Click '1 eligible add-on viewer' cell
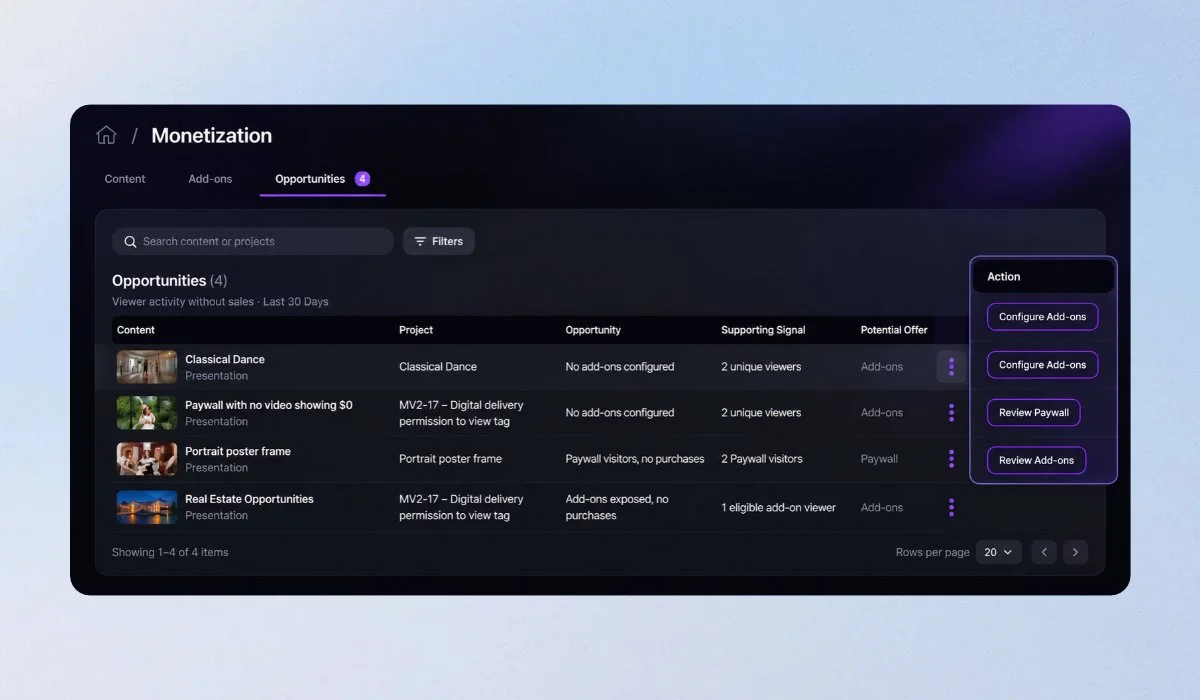 [778, 507]
